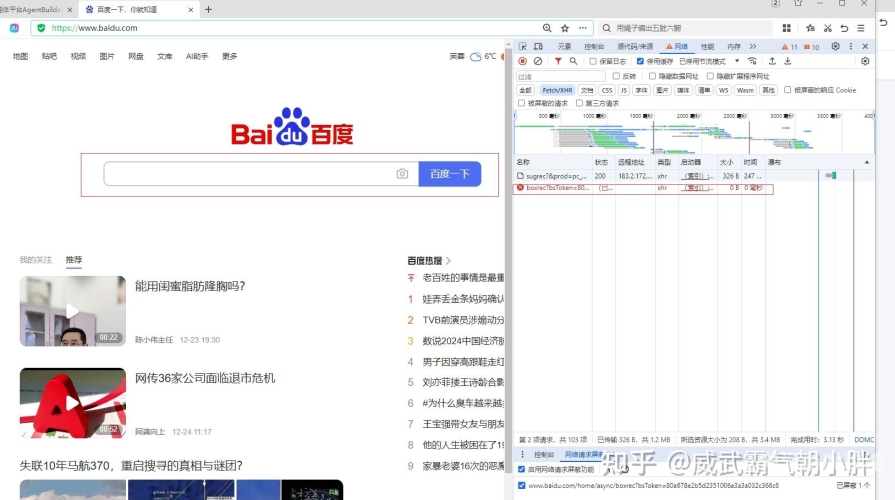This screenshot has height=500, width=895.
Task: Click the scissors screenshot icon in browser toolbar
Action: pos(828,27)
